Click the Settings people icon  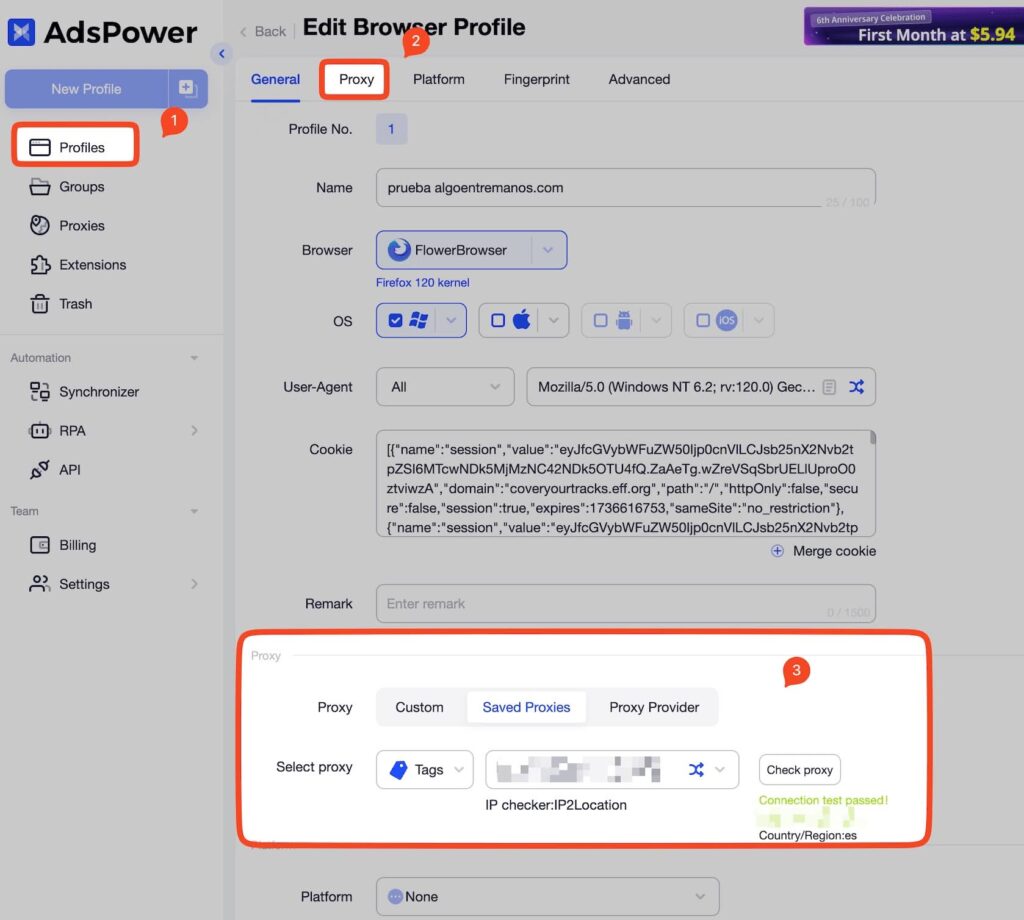(39, 584)
